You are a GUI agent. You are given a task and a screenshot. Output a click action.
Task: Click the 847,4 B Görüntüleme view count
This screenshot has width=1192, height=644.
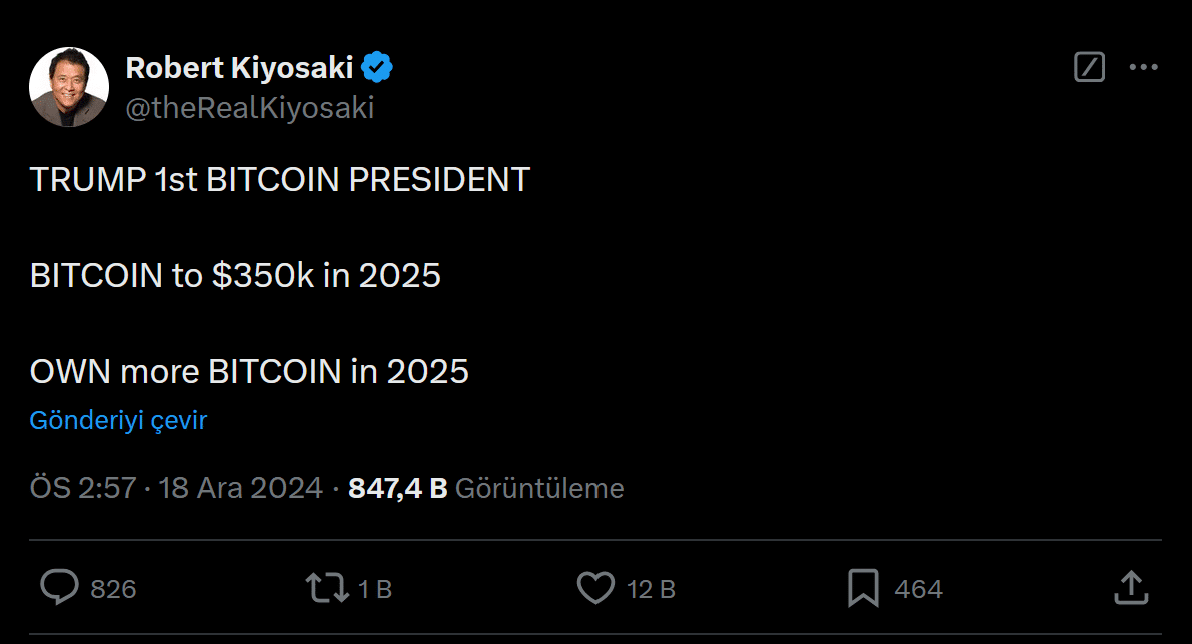click(x=486, y=488)
